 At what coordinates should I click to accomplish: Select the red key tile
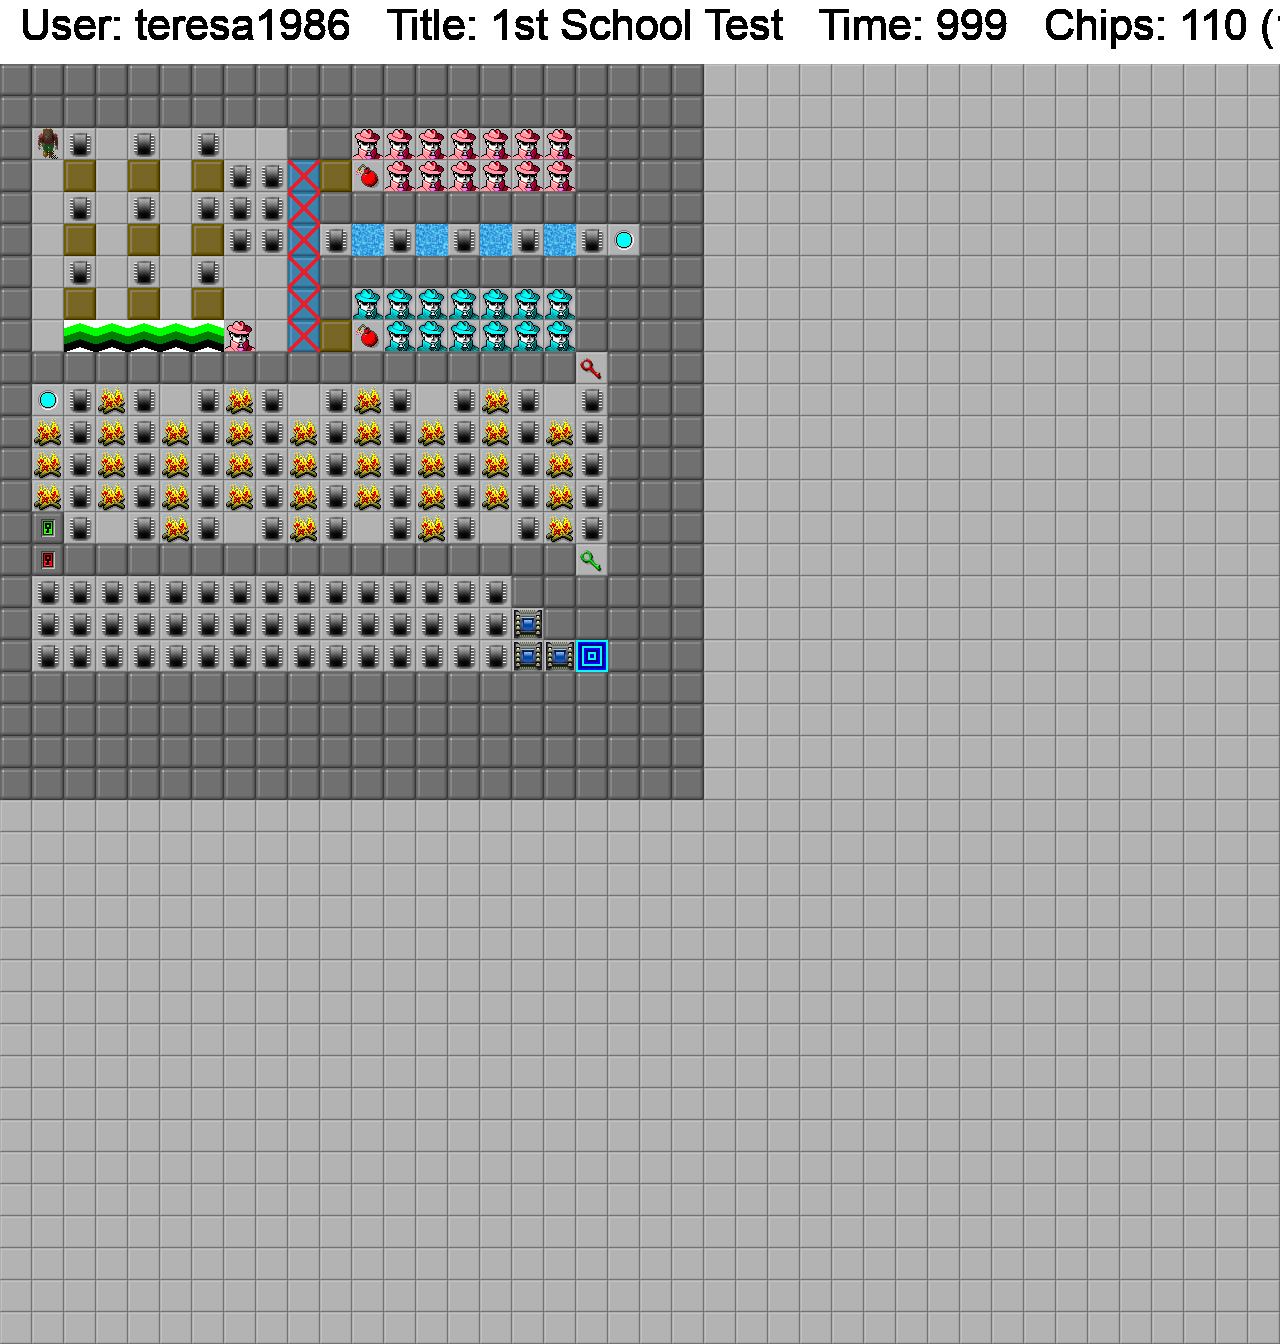click(x=591, y=369)
